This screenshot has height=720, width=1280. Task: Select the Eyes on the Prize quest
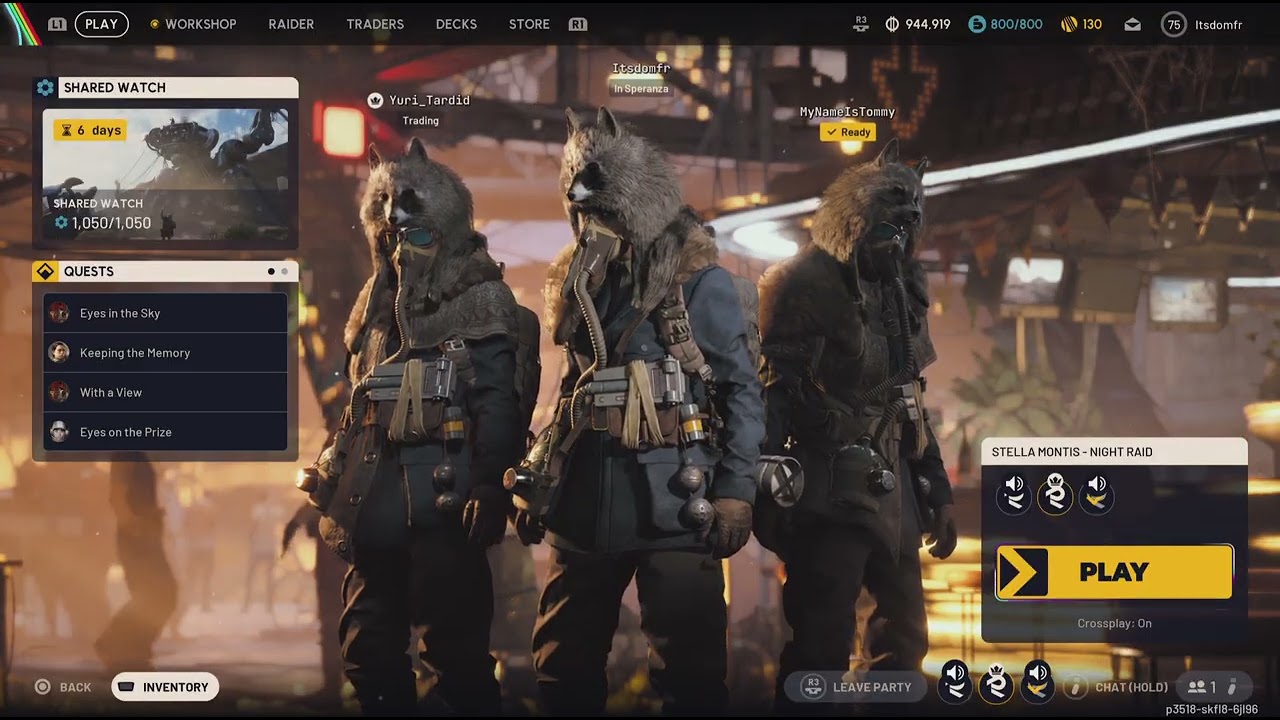[x=165, y=432]
